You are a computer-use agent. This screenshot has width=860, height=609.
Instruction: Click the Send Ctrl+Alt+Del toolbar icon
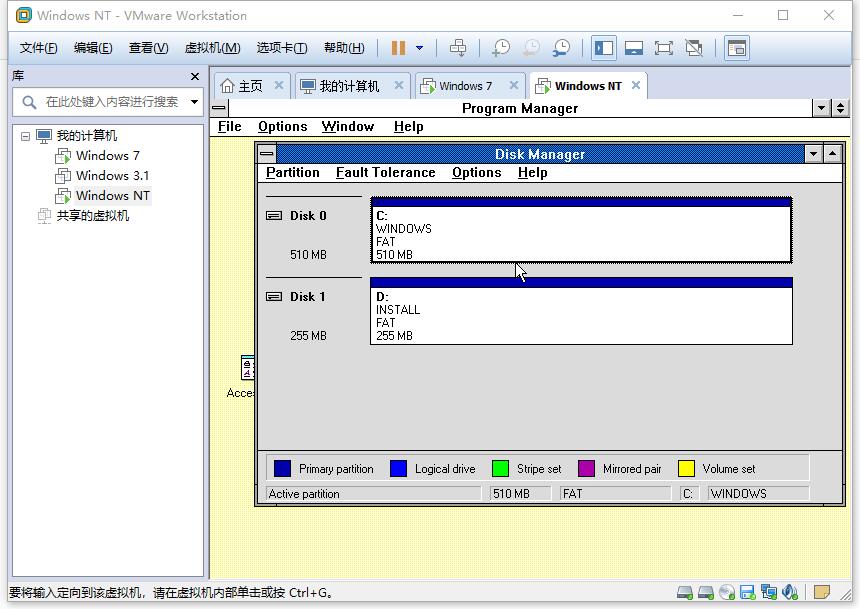pos(458,48)
